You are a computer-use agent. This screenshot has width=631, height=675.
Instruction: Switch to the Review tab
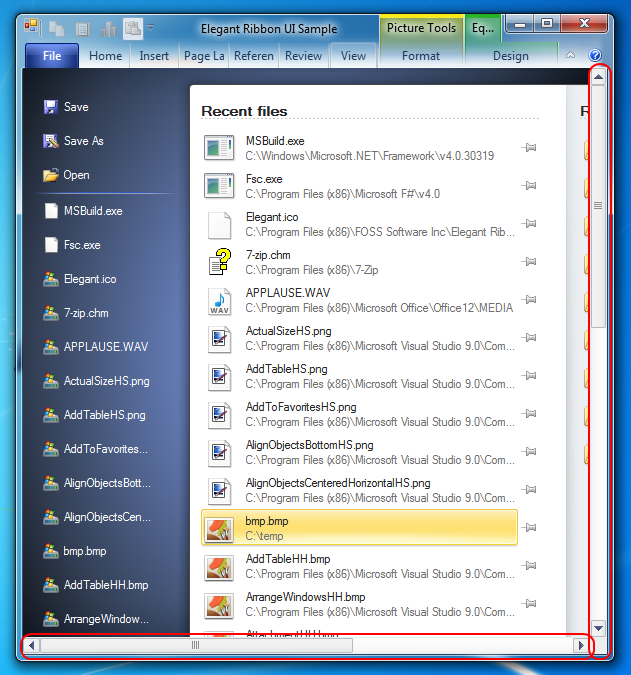click(303, 56)
